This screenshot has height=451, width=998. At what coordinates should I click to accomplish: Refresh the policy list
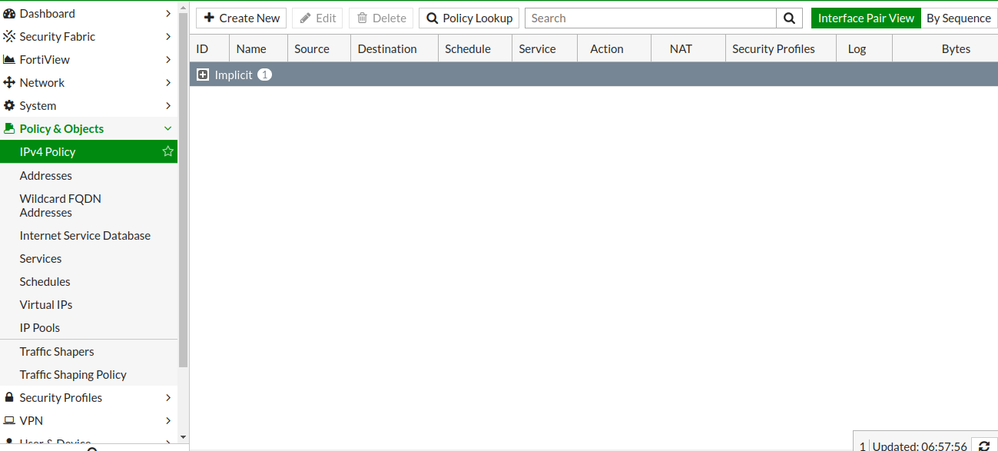(984, 446)
